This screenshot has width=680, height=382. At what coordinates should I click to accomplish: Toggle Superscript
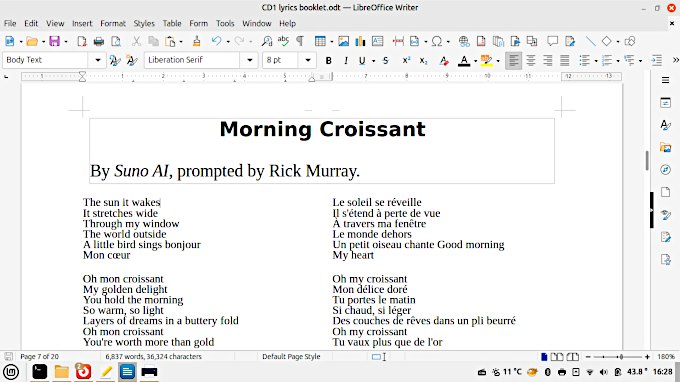click(406, 60)
